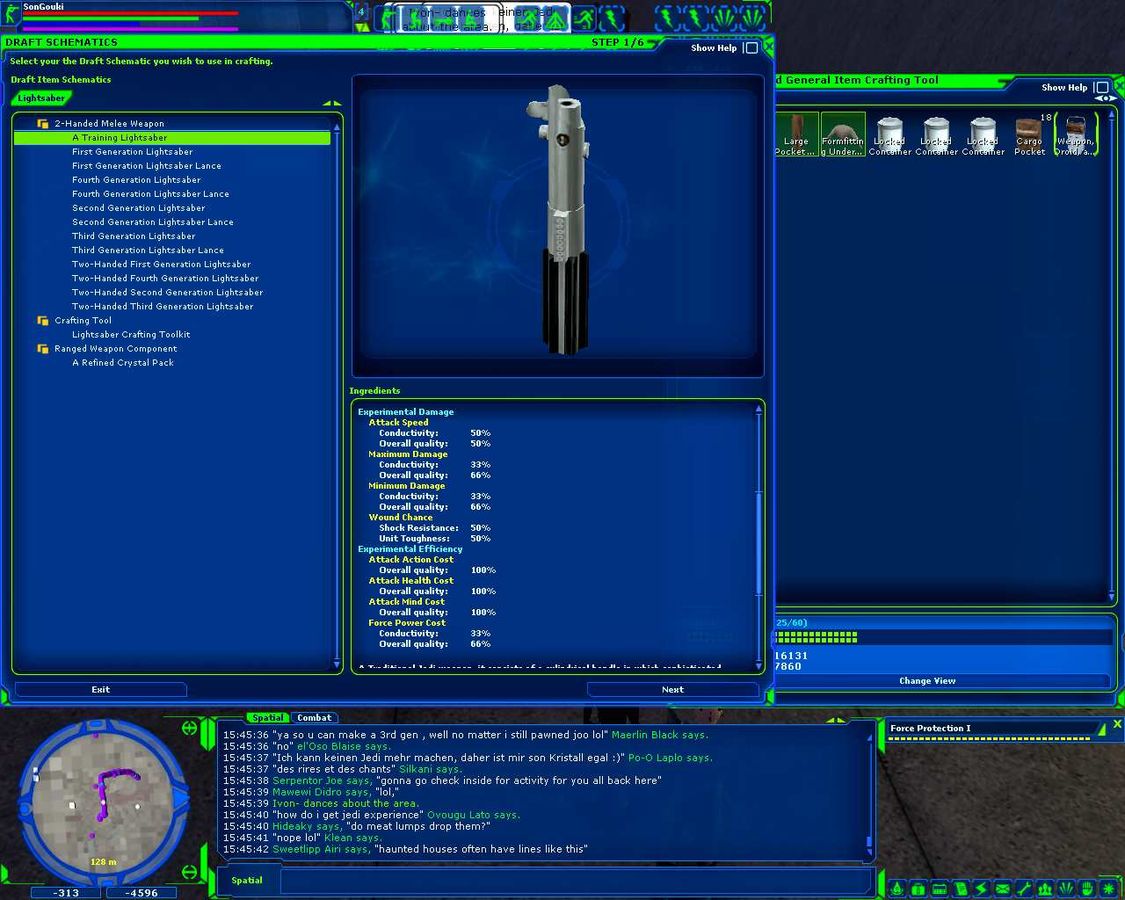Select the Formfitting Undershirt inventory item
The image size is (1125, 900).
pyautogui.click(x=842, y=134)
